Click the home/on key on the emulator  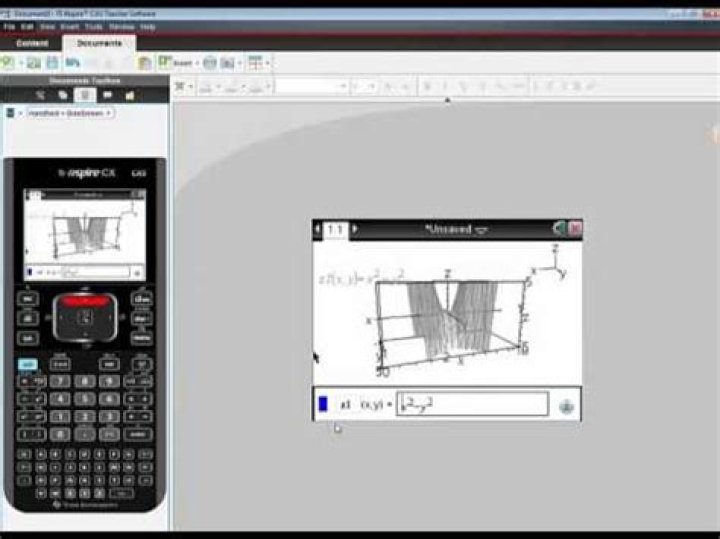tap(142, 299)
